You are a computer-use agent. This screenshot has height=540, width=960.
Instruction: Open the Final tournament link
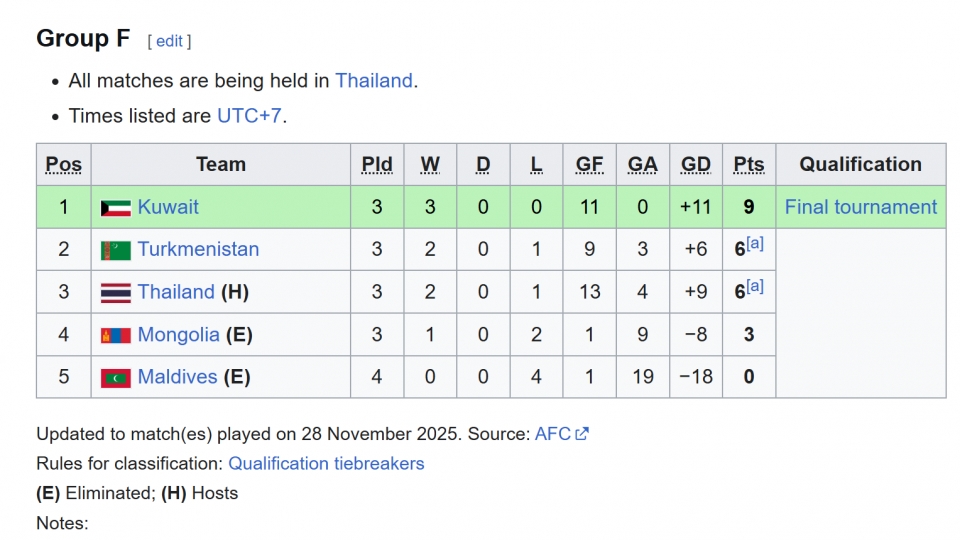860,207
